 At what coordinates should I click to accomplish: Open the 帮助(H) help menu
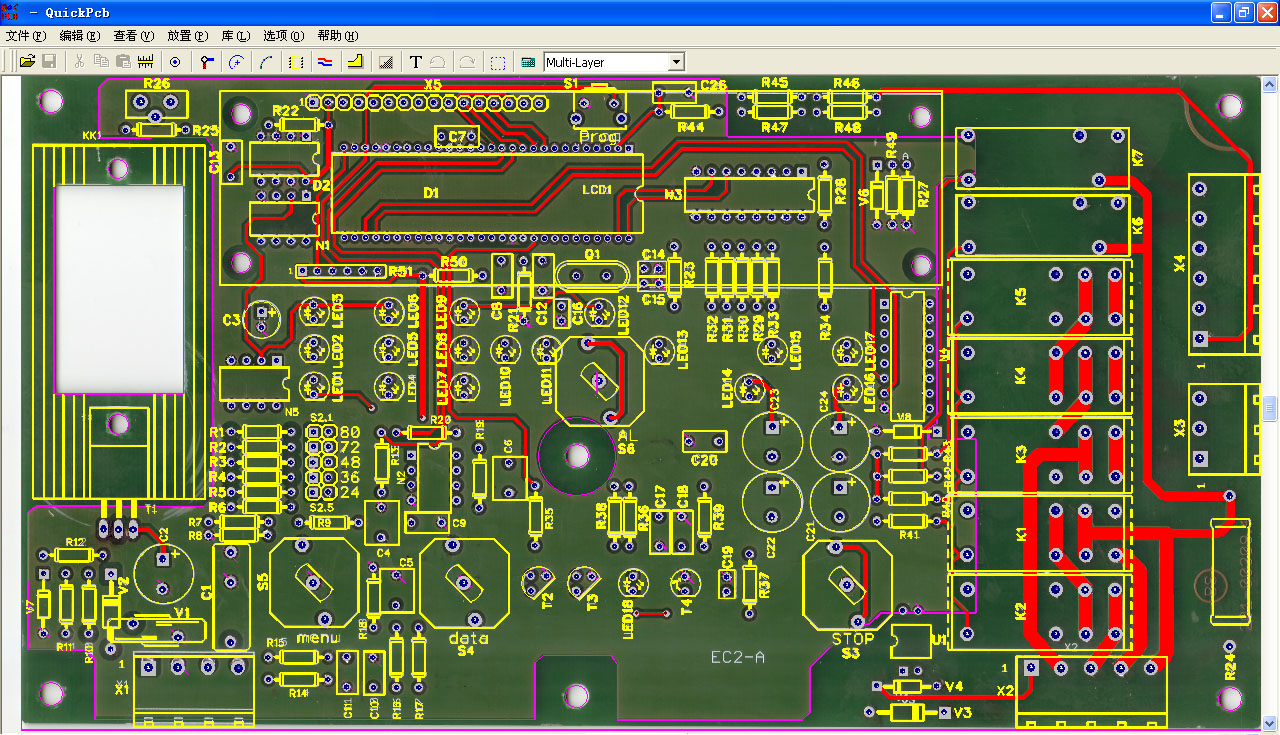(x=338, y=35)
